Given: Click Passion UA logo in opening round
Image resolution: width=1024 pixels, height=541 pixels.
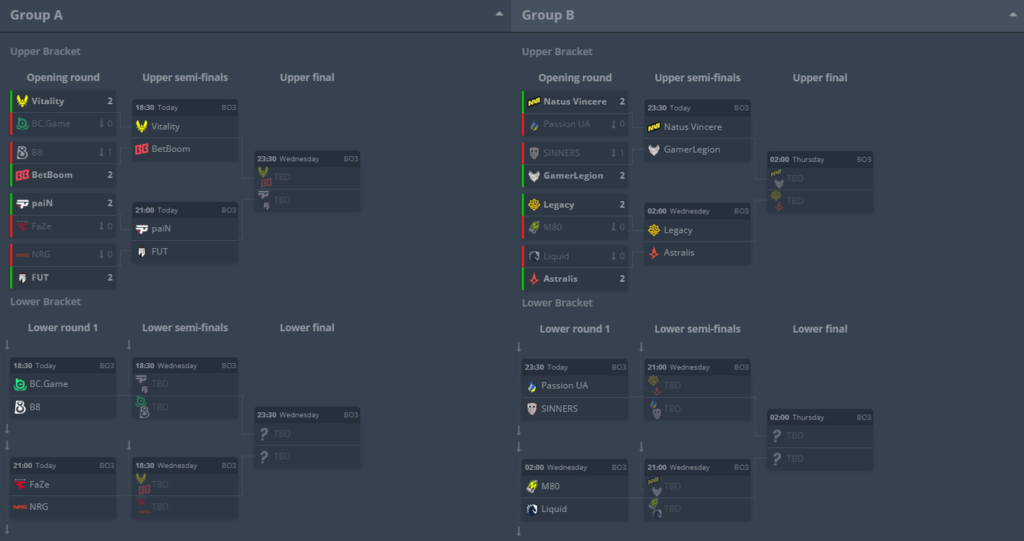Looking at the screenshot, I should click(534, 124).
